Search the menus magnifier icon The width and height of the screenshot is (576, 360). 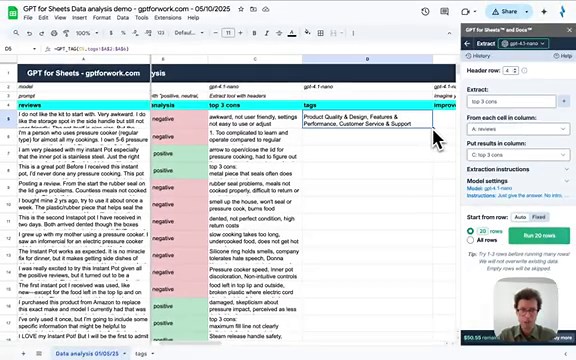pyautogui.click(x=16, y=33)
